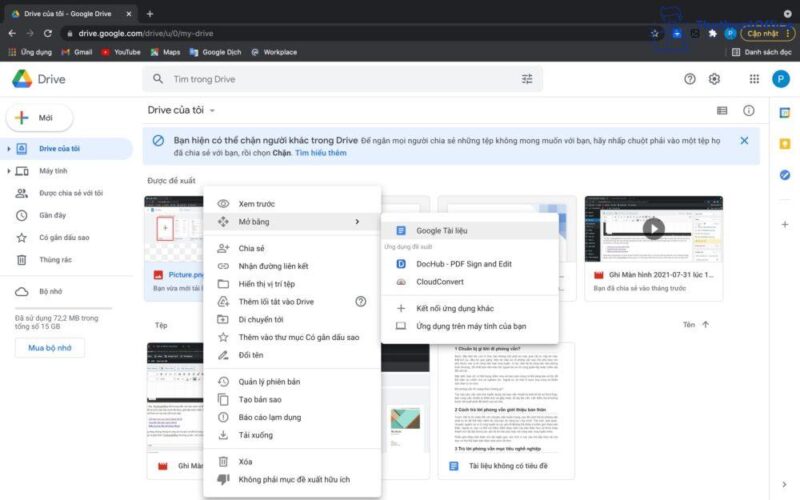Click Mua bộ nhớ button
Viewport: 800px width, 500px height.
(49, 348)
